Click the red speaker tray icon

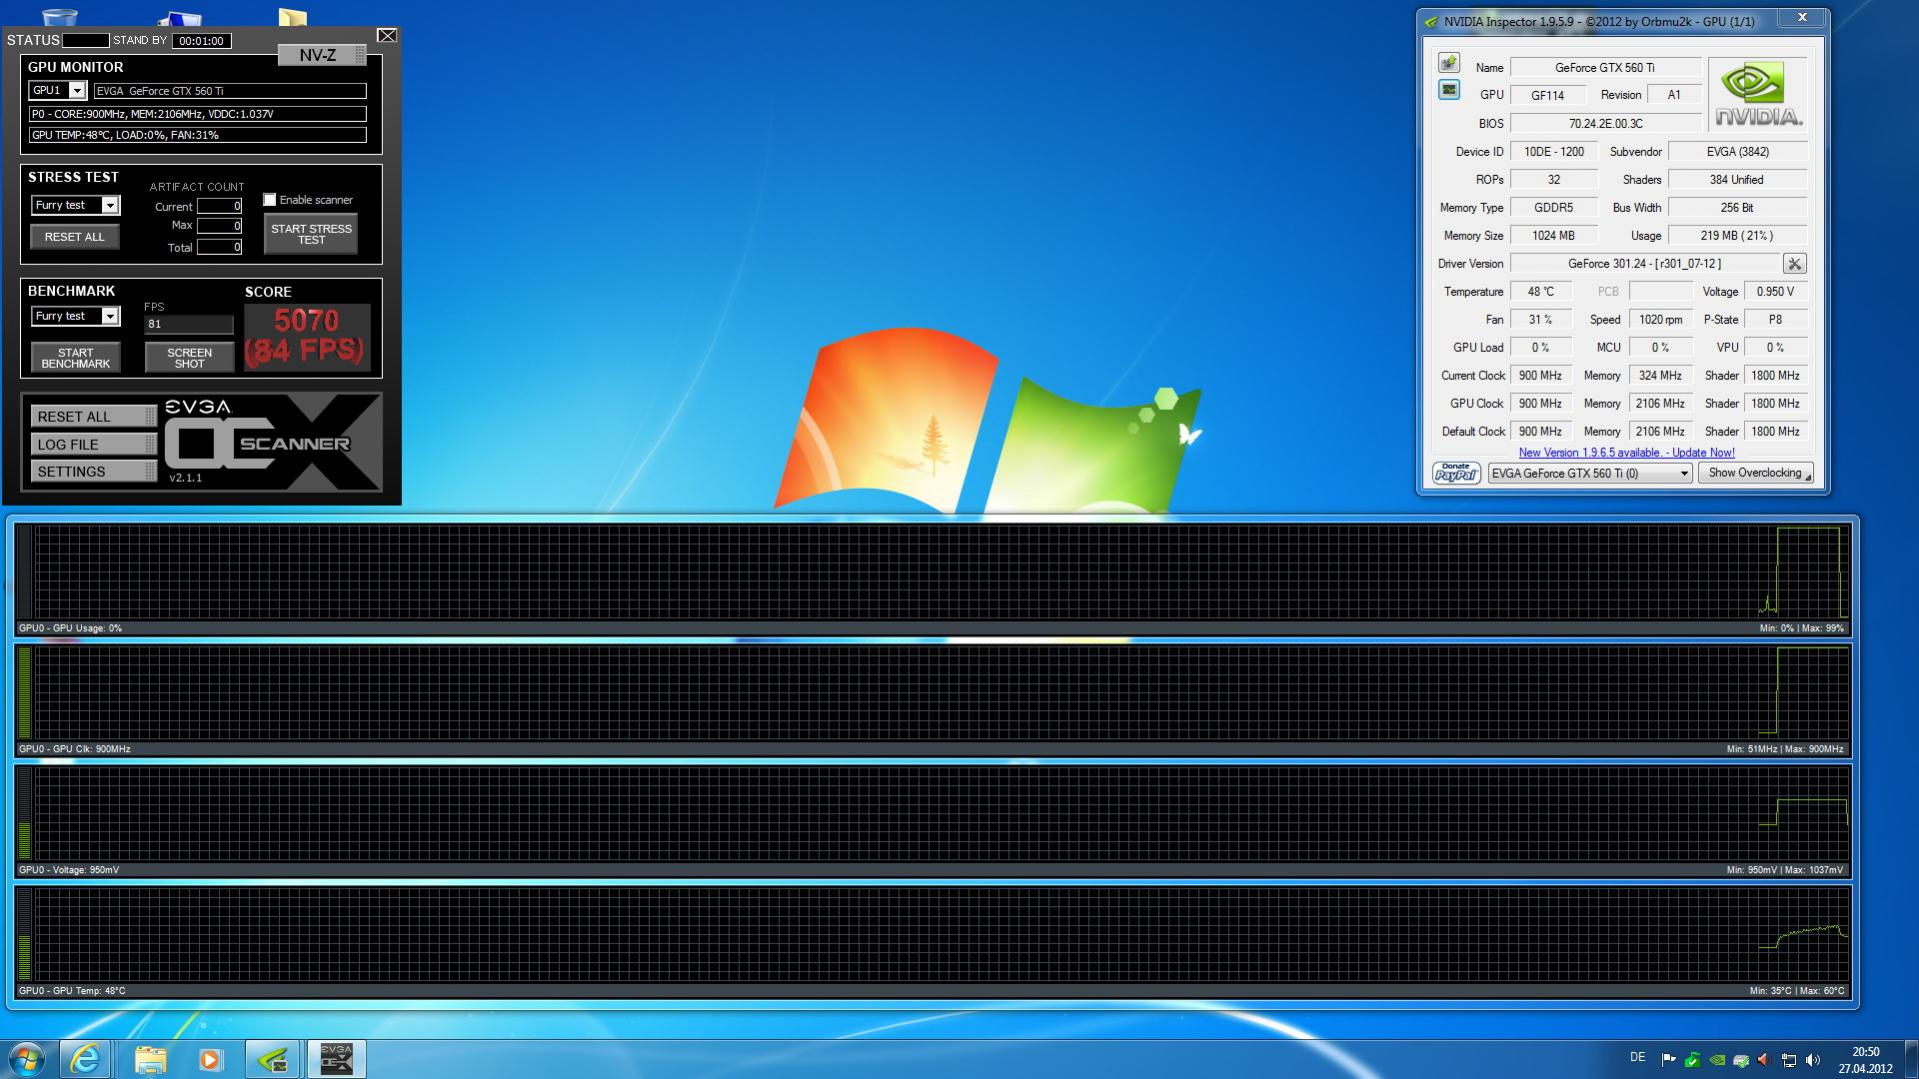1764,1059
